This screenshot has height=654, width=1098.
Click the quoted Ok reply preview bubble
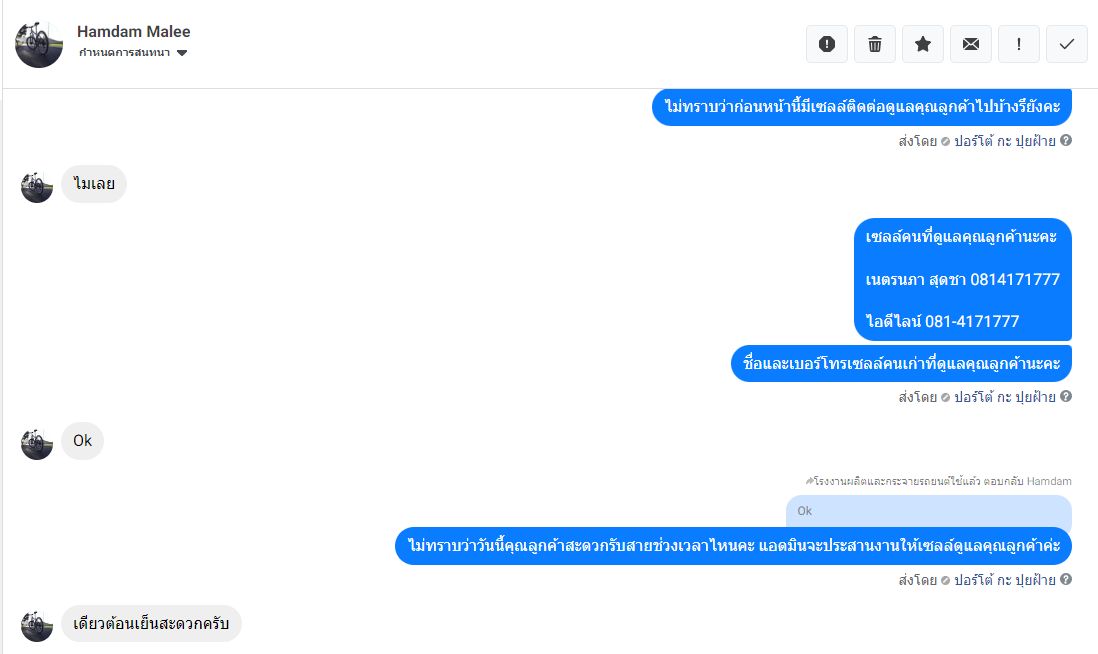(x=929, y=511)
